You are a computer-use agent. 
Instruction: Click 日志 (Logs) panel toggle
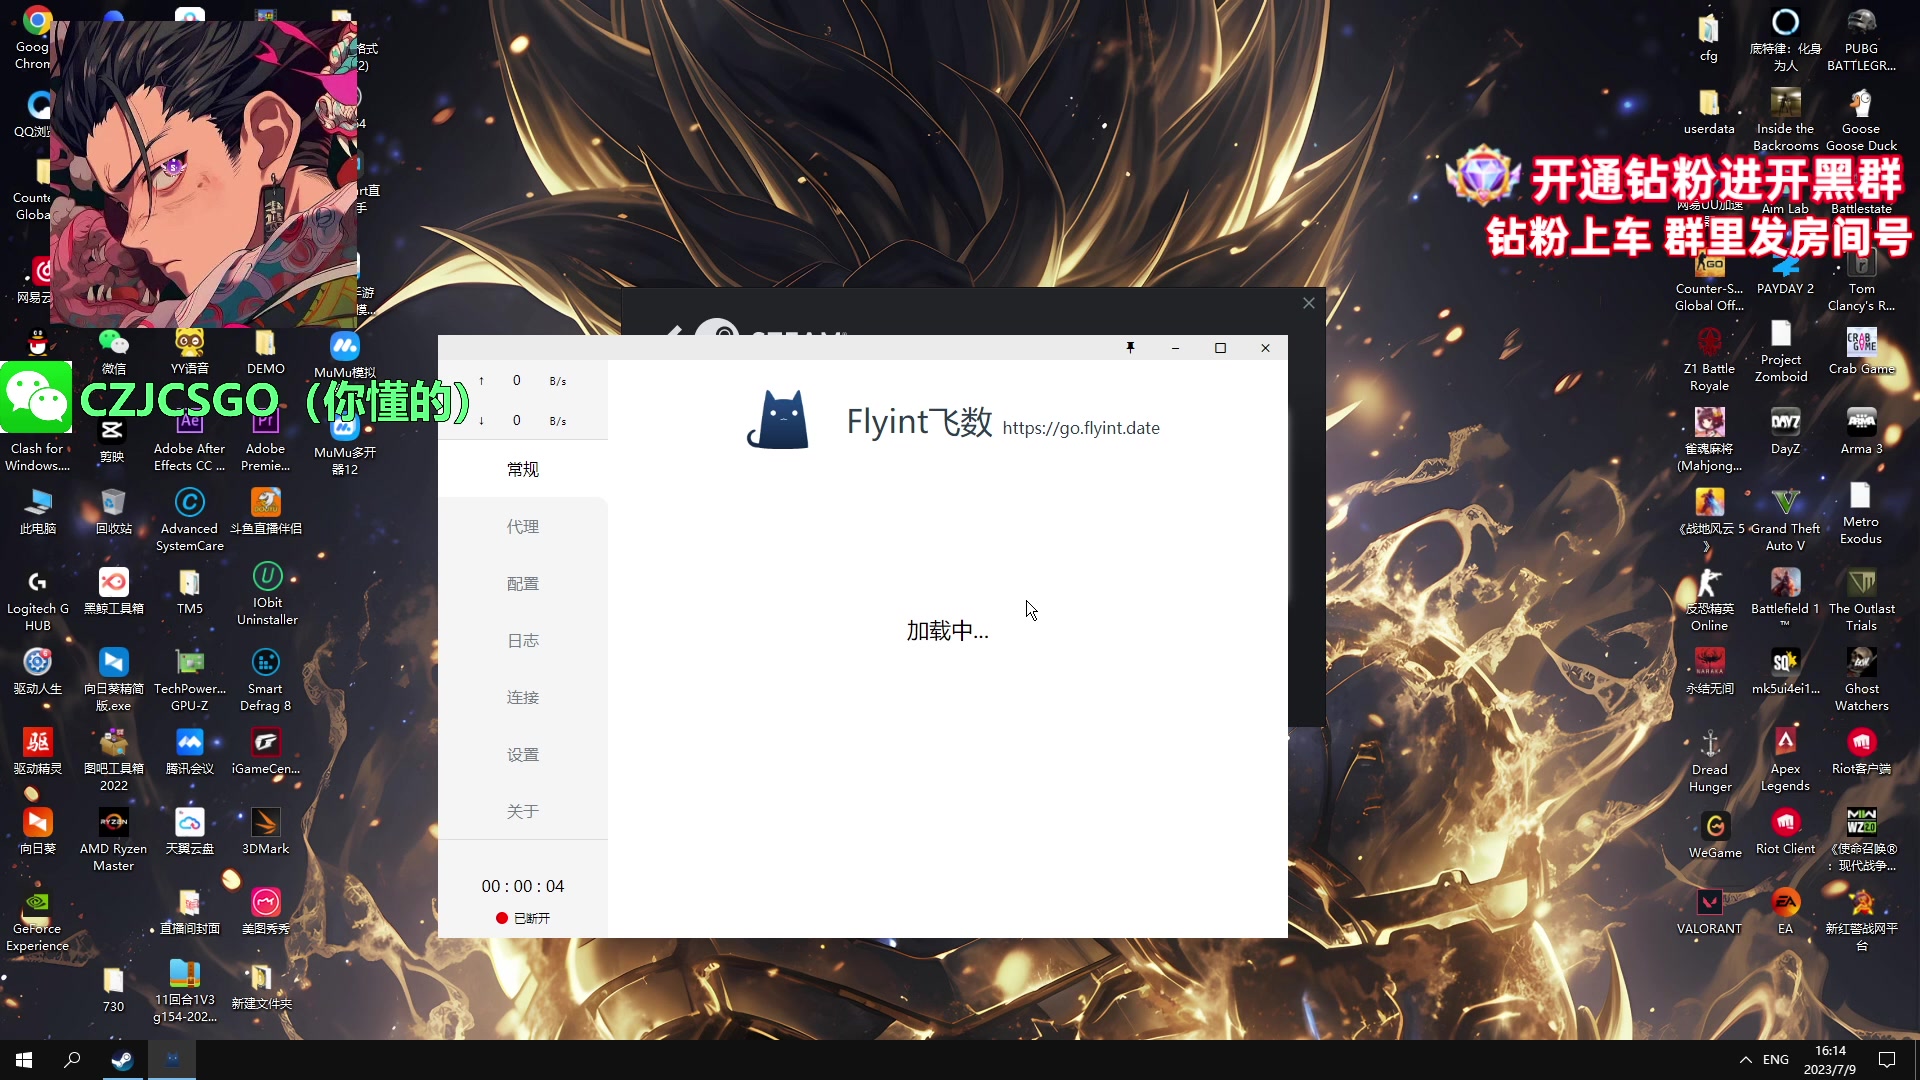pos(524,640)
